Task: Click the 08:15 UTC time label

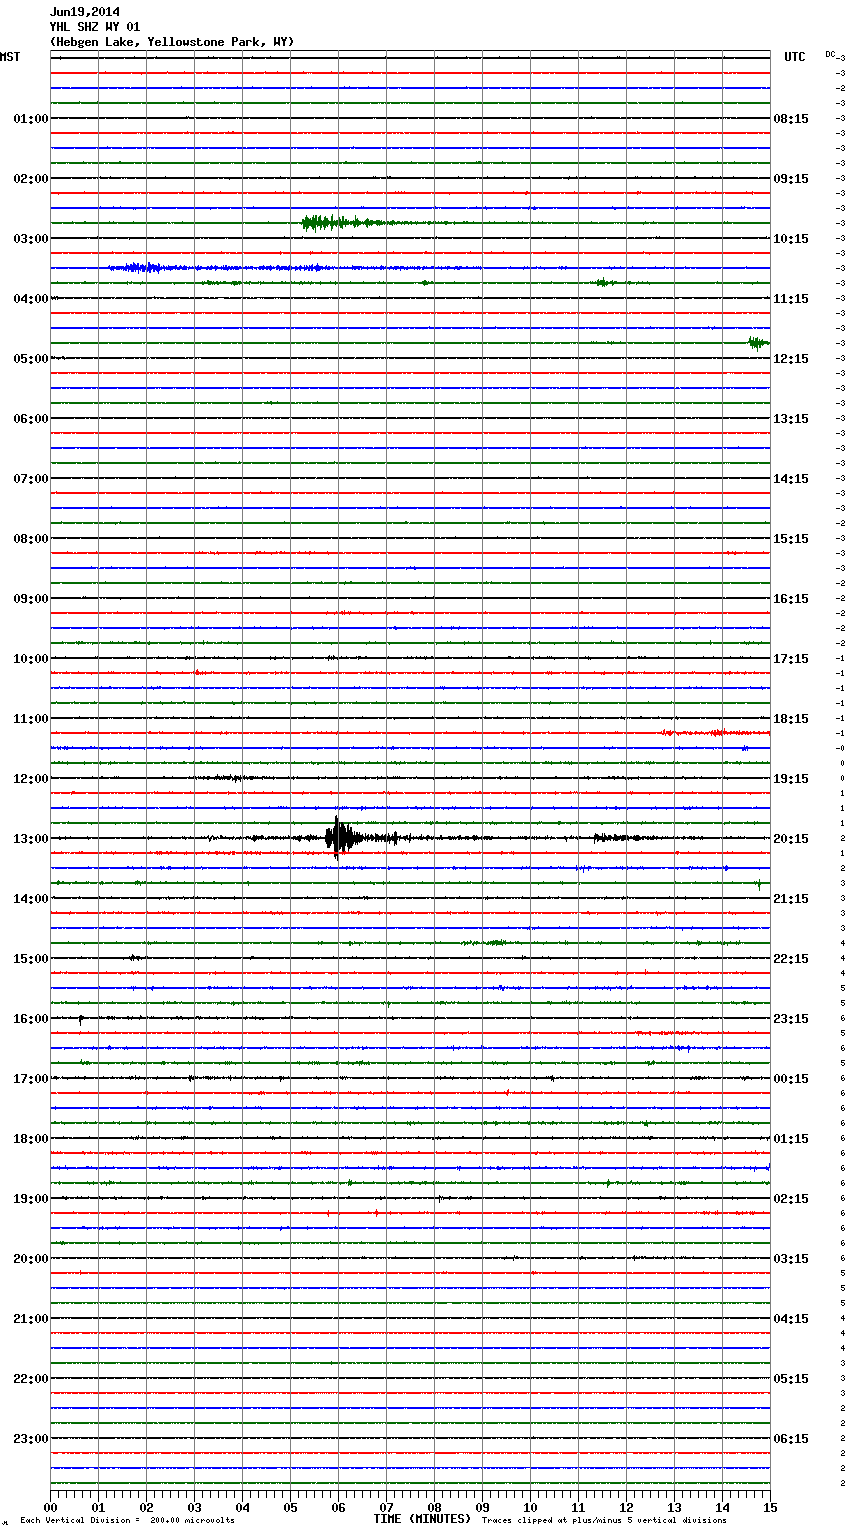Action: 791,119
